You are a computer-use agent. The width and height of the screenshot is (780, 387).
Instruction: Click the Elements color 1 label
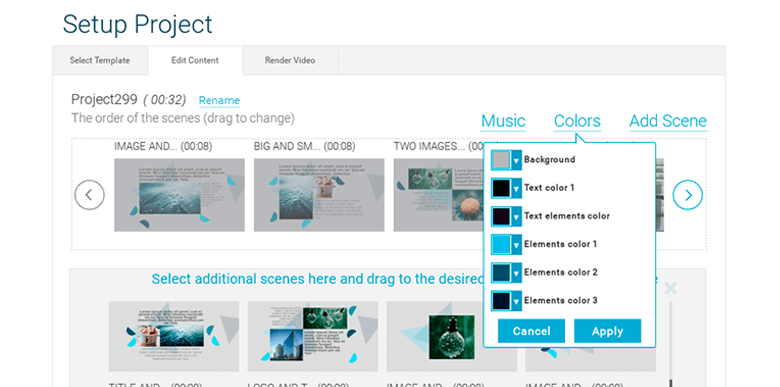(x=560, y=244)
